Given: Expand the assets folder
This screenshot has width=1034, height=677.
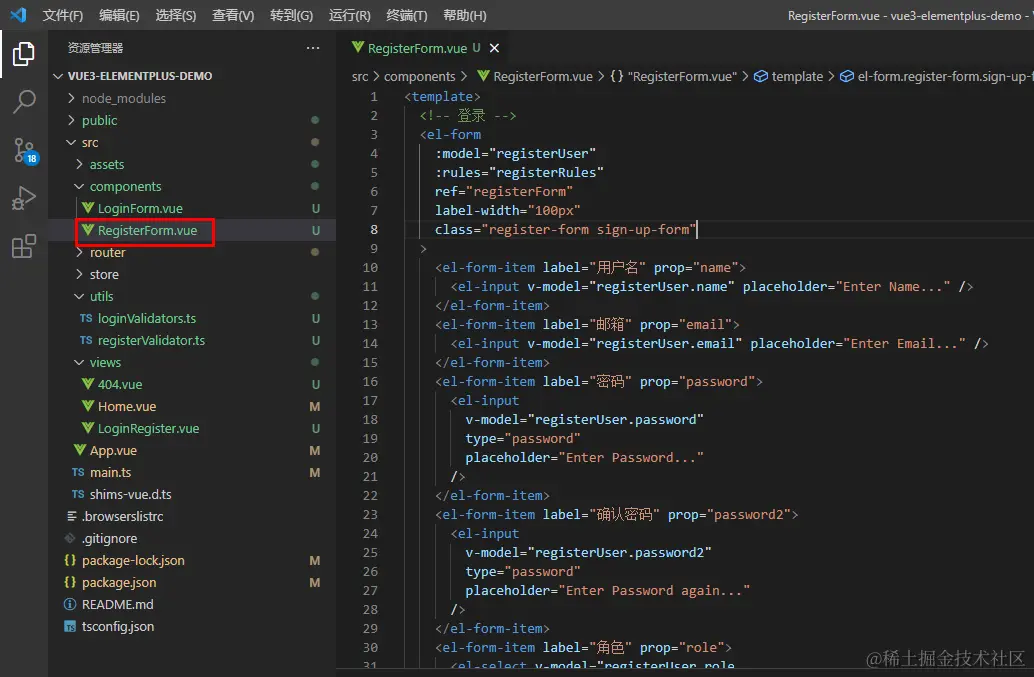Looking at the screenshot, I should tap(79, 164).
